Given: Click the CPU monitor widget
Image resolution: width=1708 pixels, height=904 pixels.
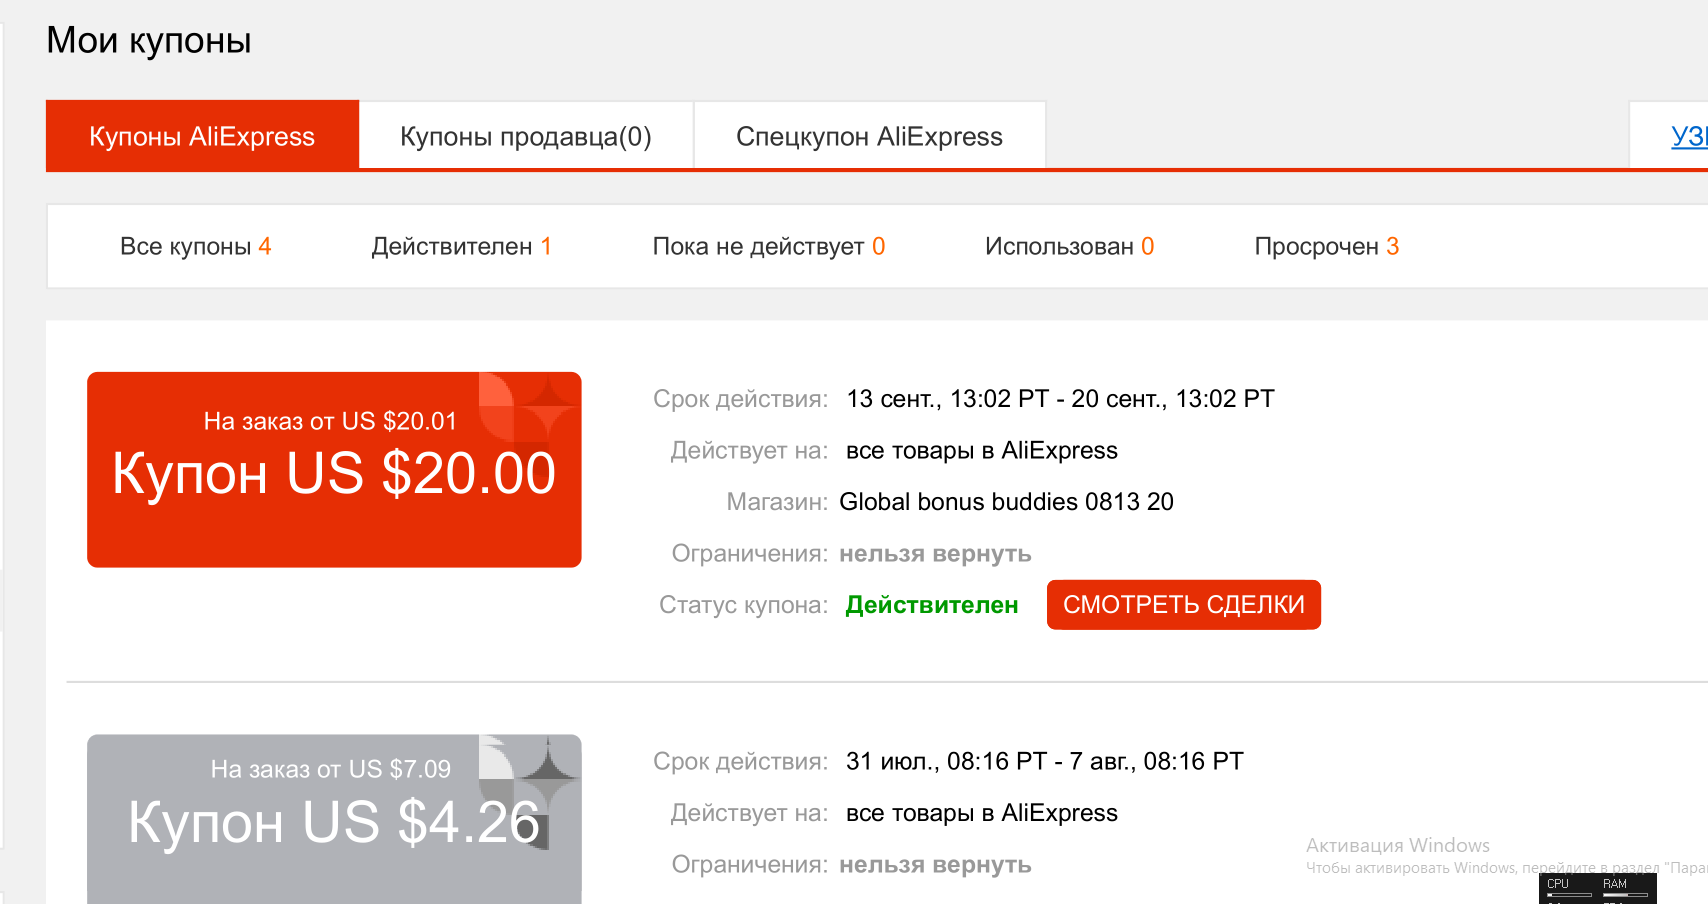Looking at the screenshot, I should pyautogui.click(x=1569, y=888).
